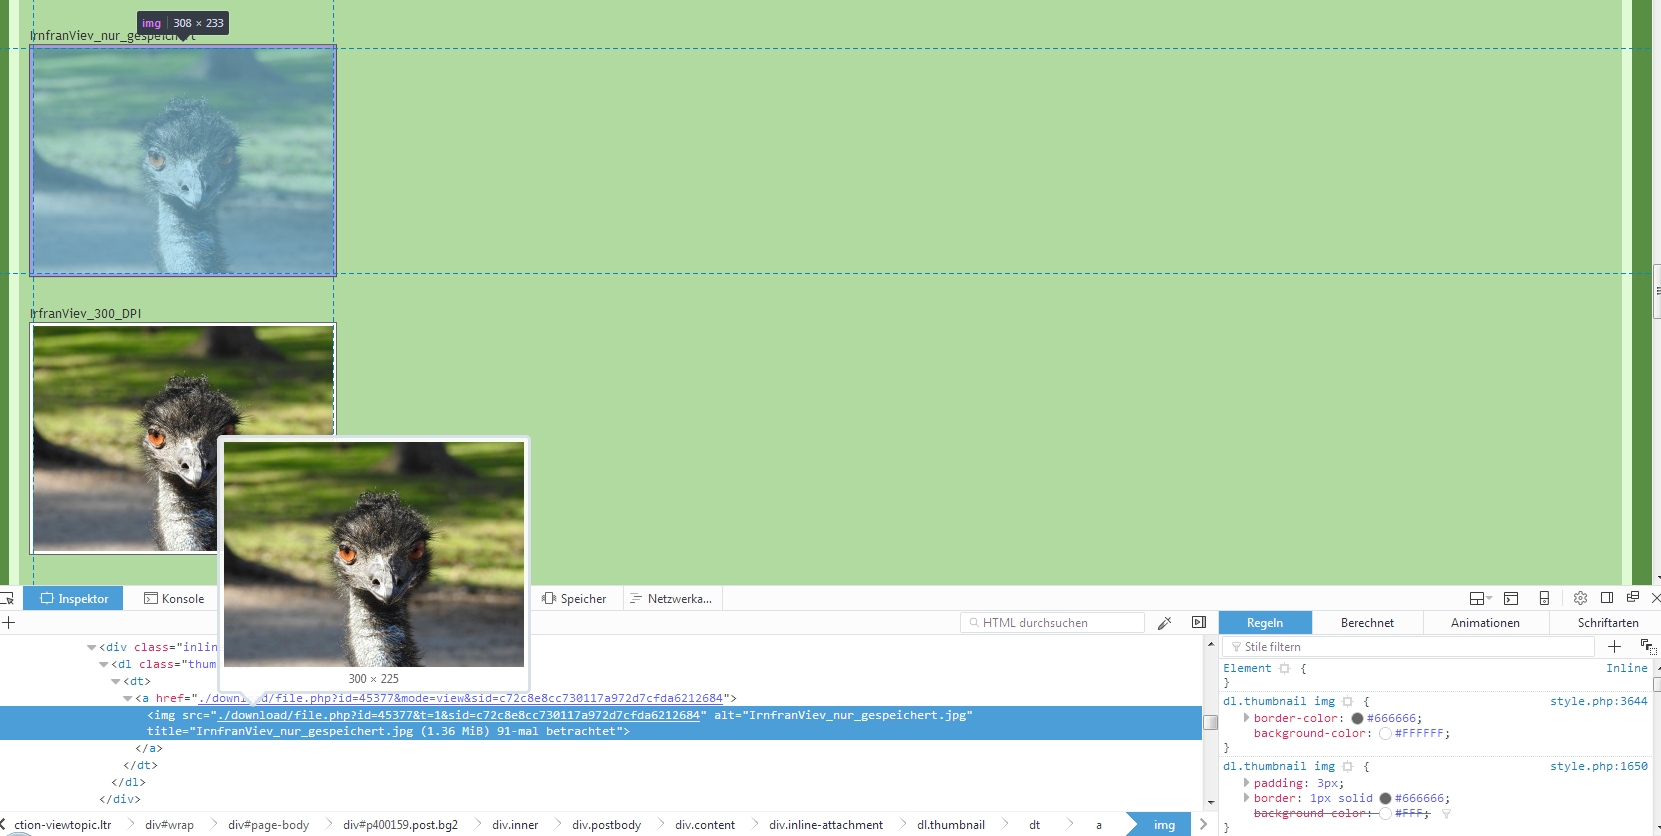This screenshot has width=1661, height=836.
Task: Collapse the dt node in markup tree
Action: pyautogui.click(x=116, y=682)
